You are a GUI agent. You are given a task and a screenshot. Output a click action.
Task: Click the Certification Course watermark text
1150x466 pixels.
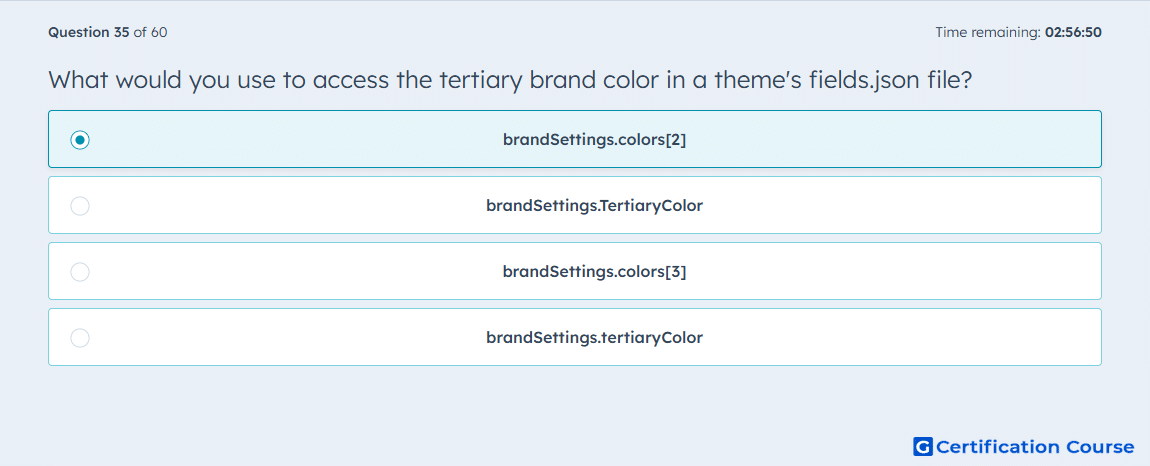tap(1035, 447)
